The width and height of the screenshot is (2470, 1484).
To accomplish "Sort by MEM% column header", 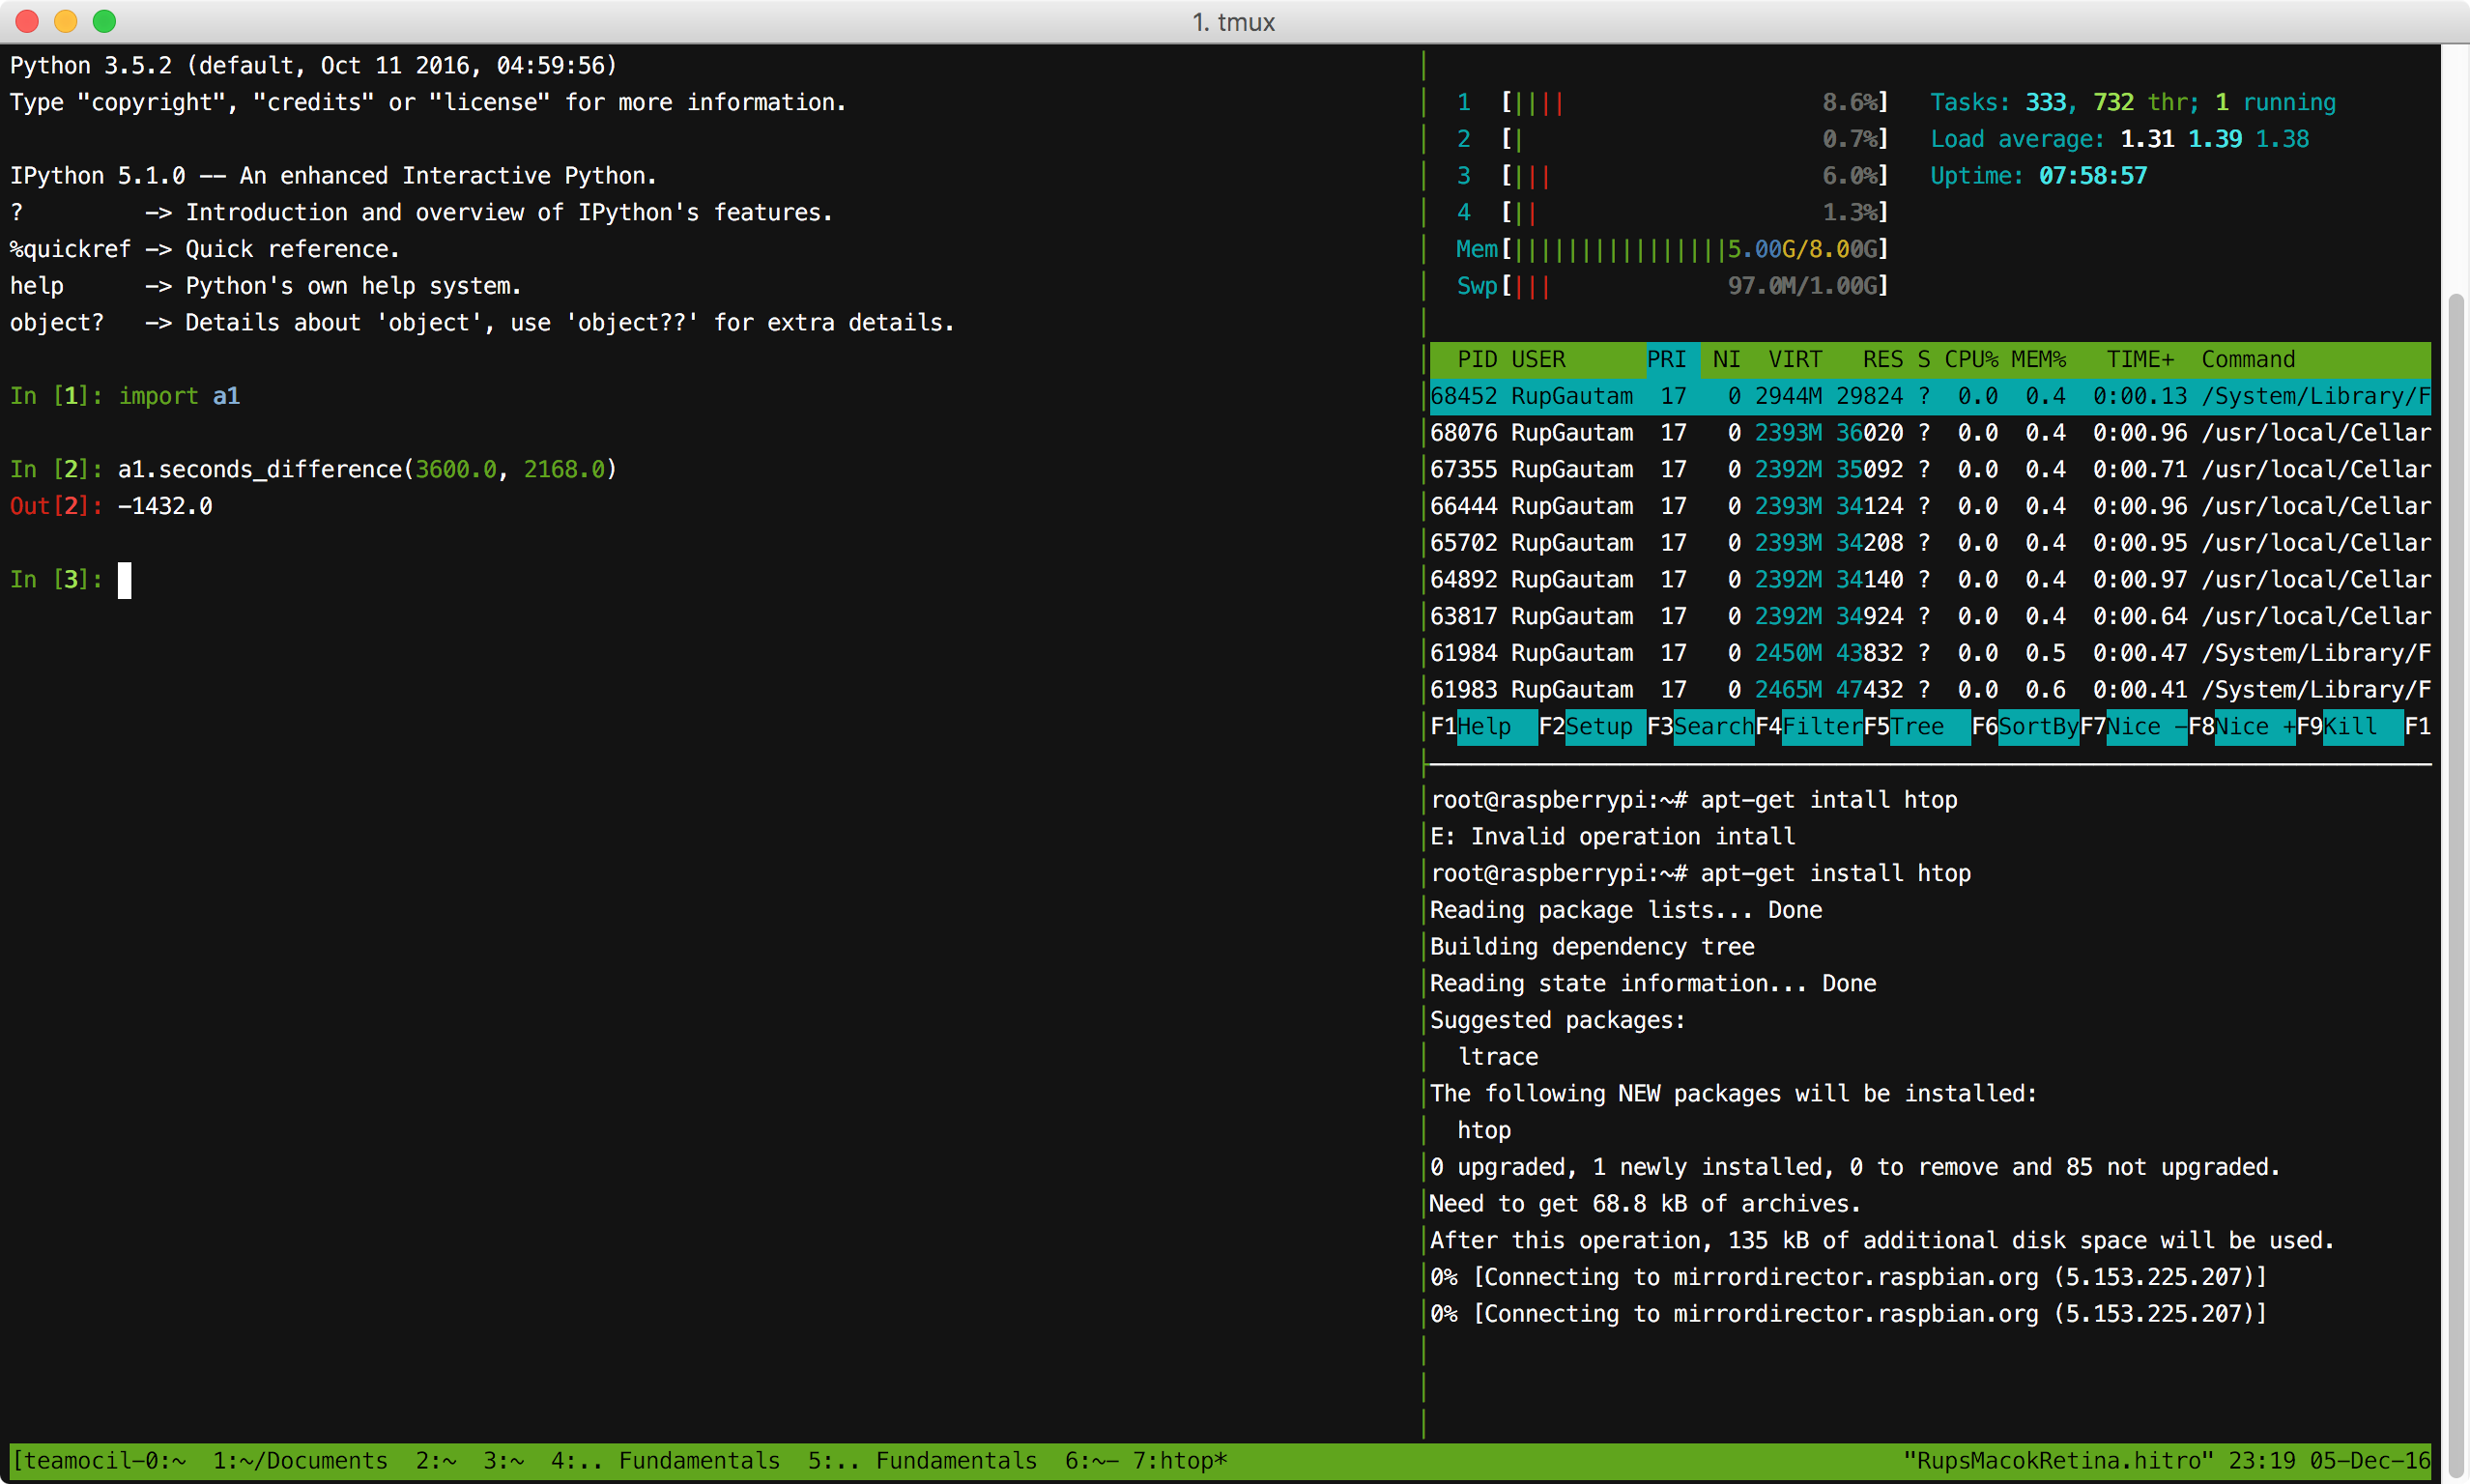I will [x=2038, y=360].
